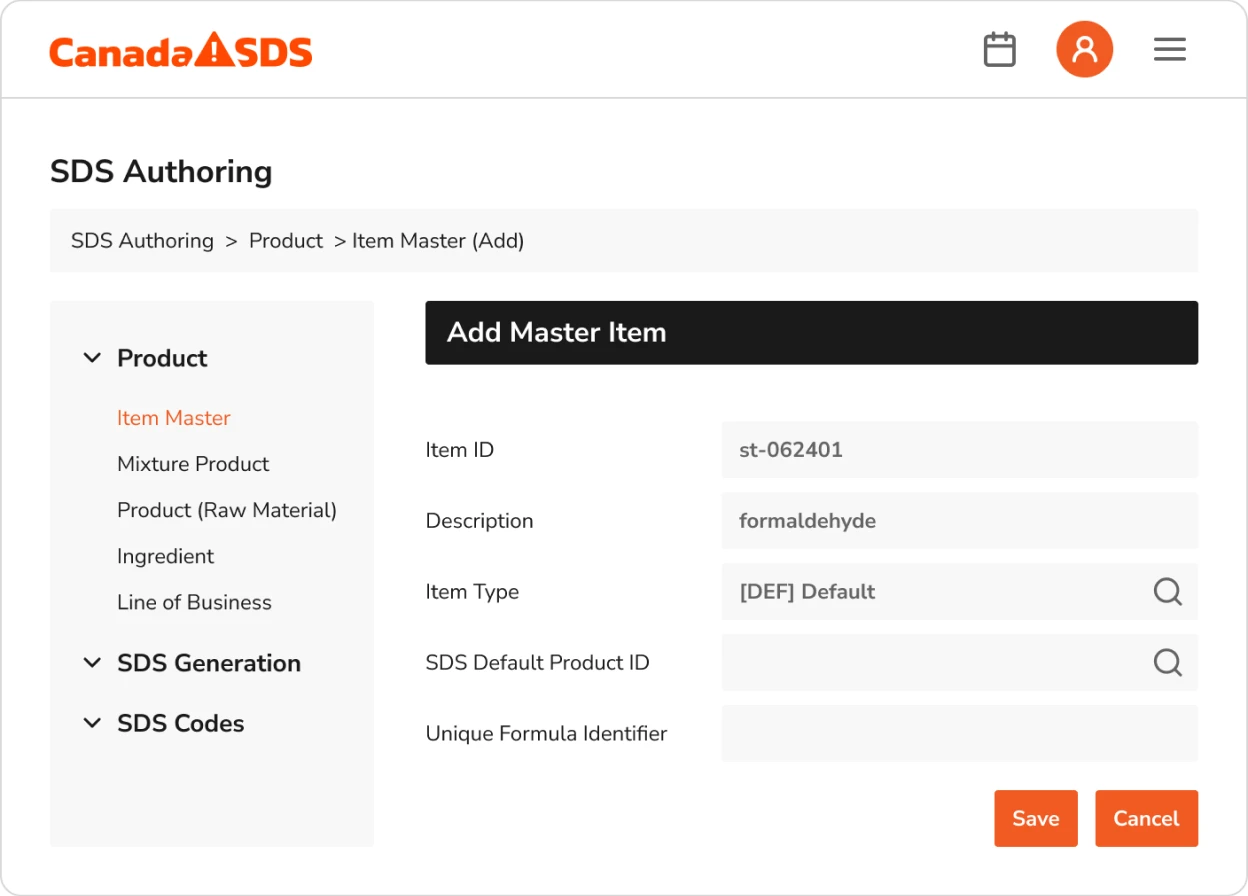Cancel adding the master item

point(1147,818)
